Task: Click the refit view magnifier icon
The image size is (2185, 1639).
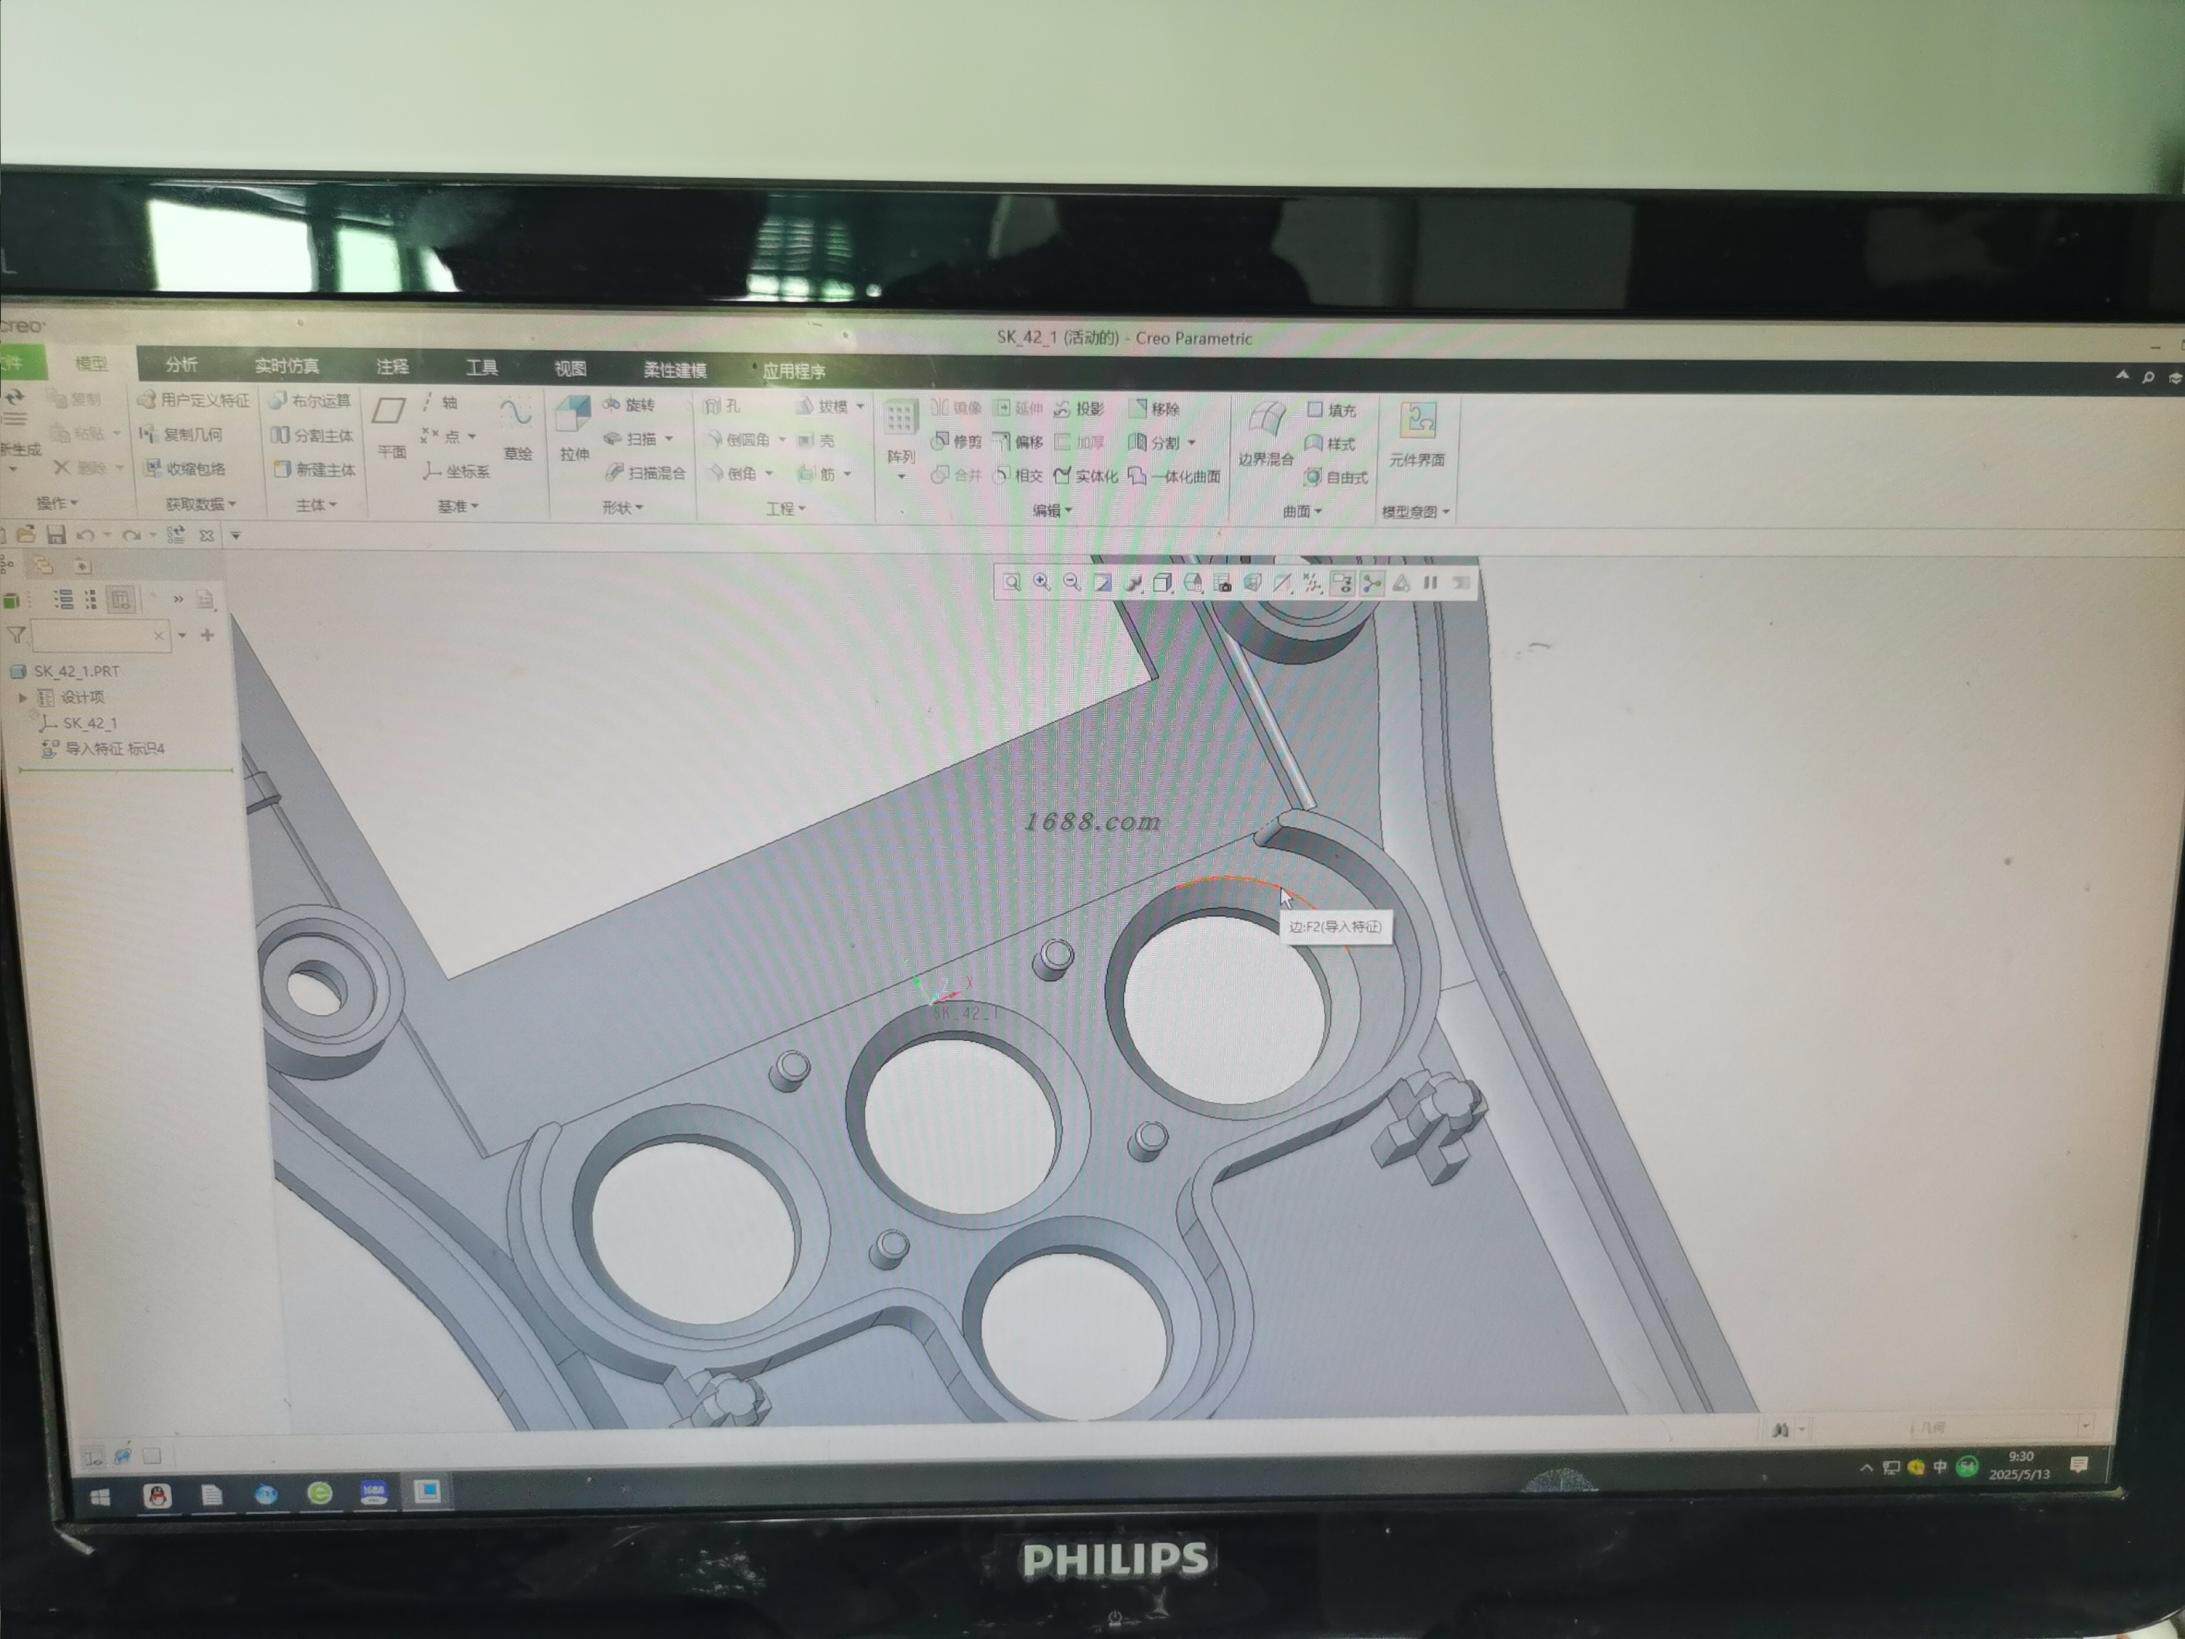Action: coord(1012,583)
